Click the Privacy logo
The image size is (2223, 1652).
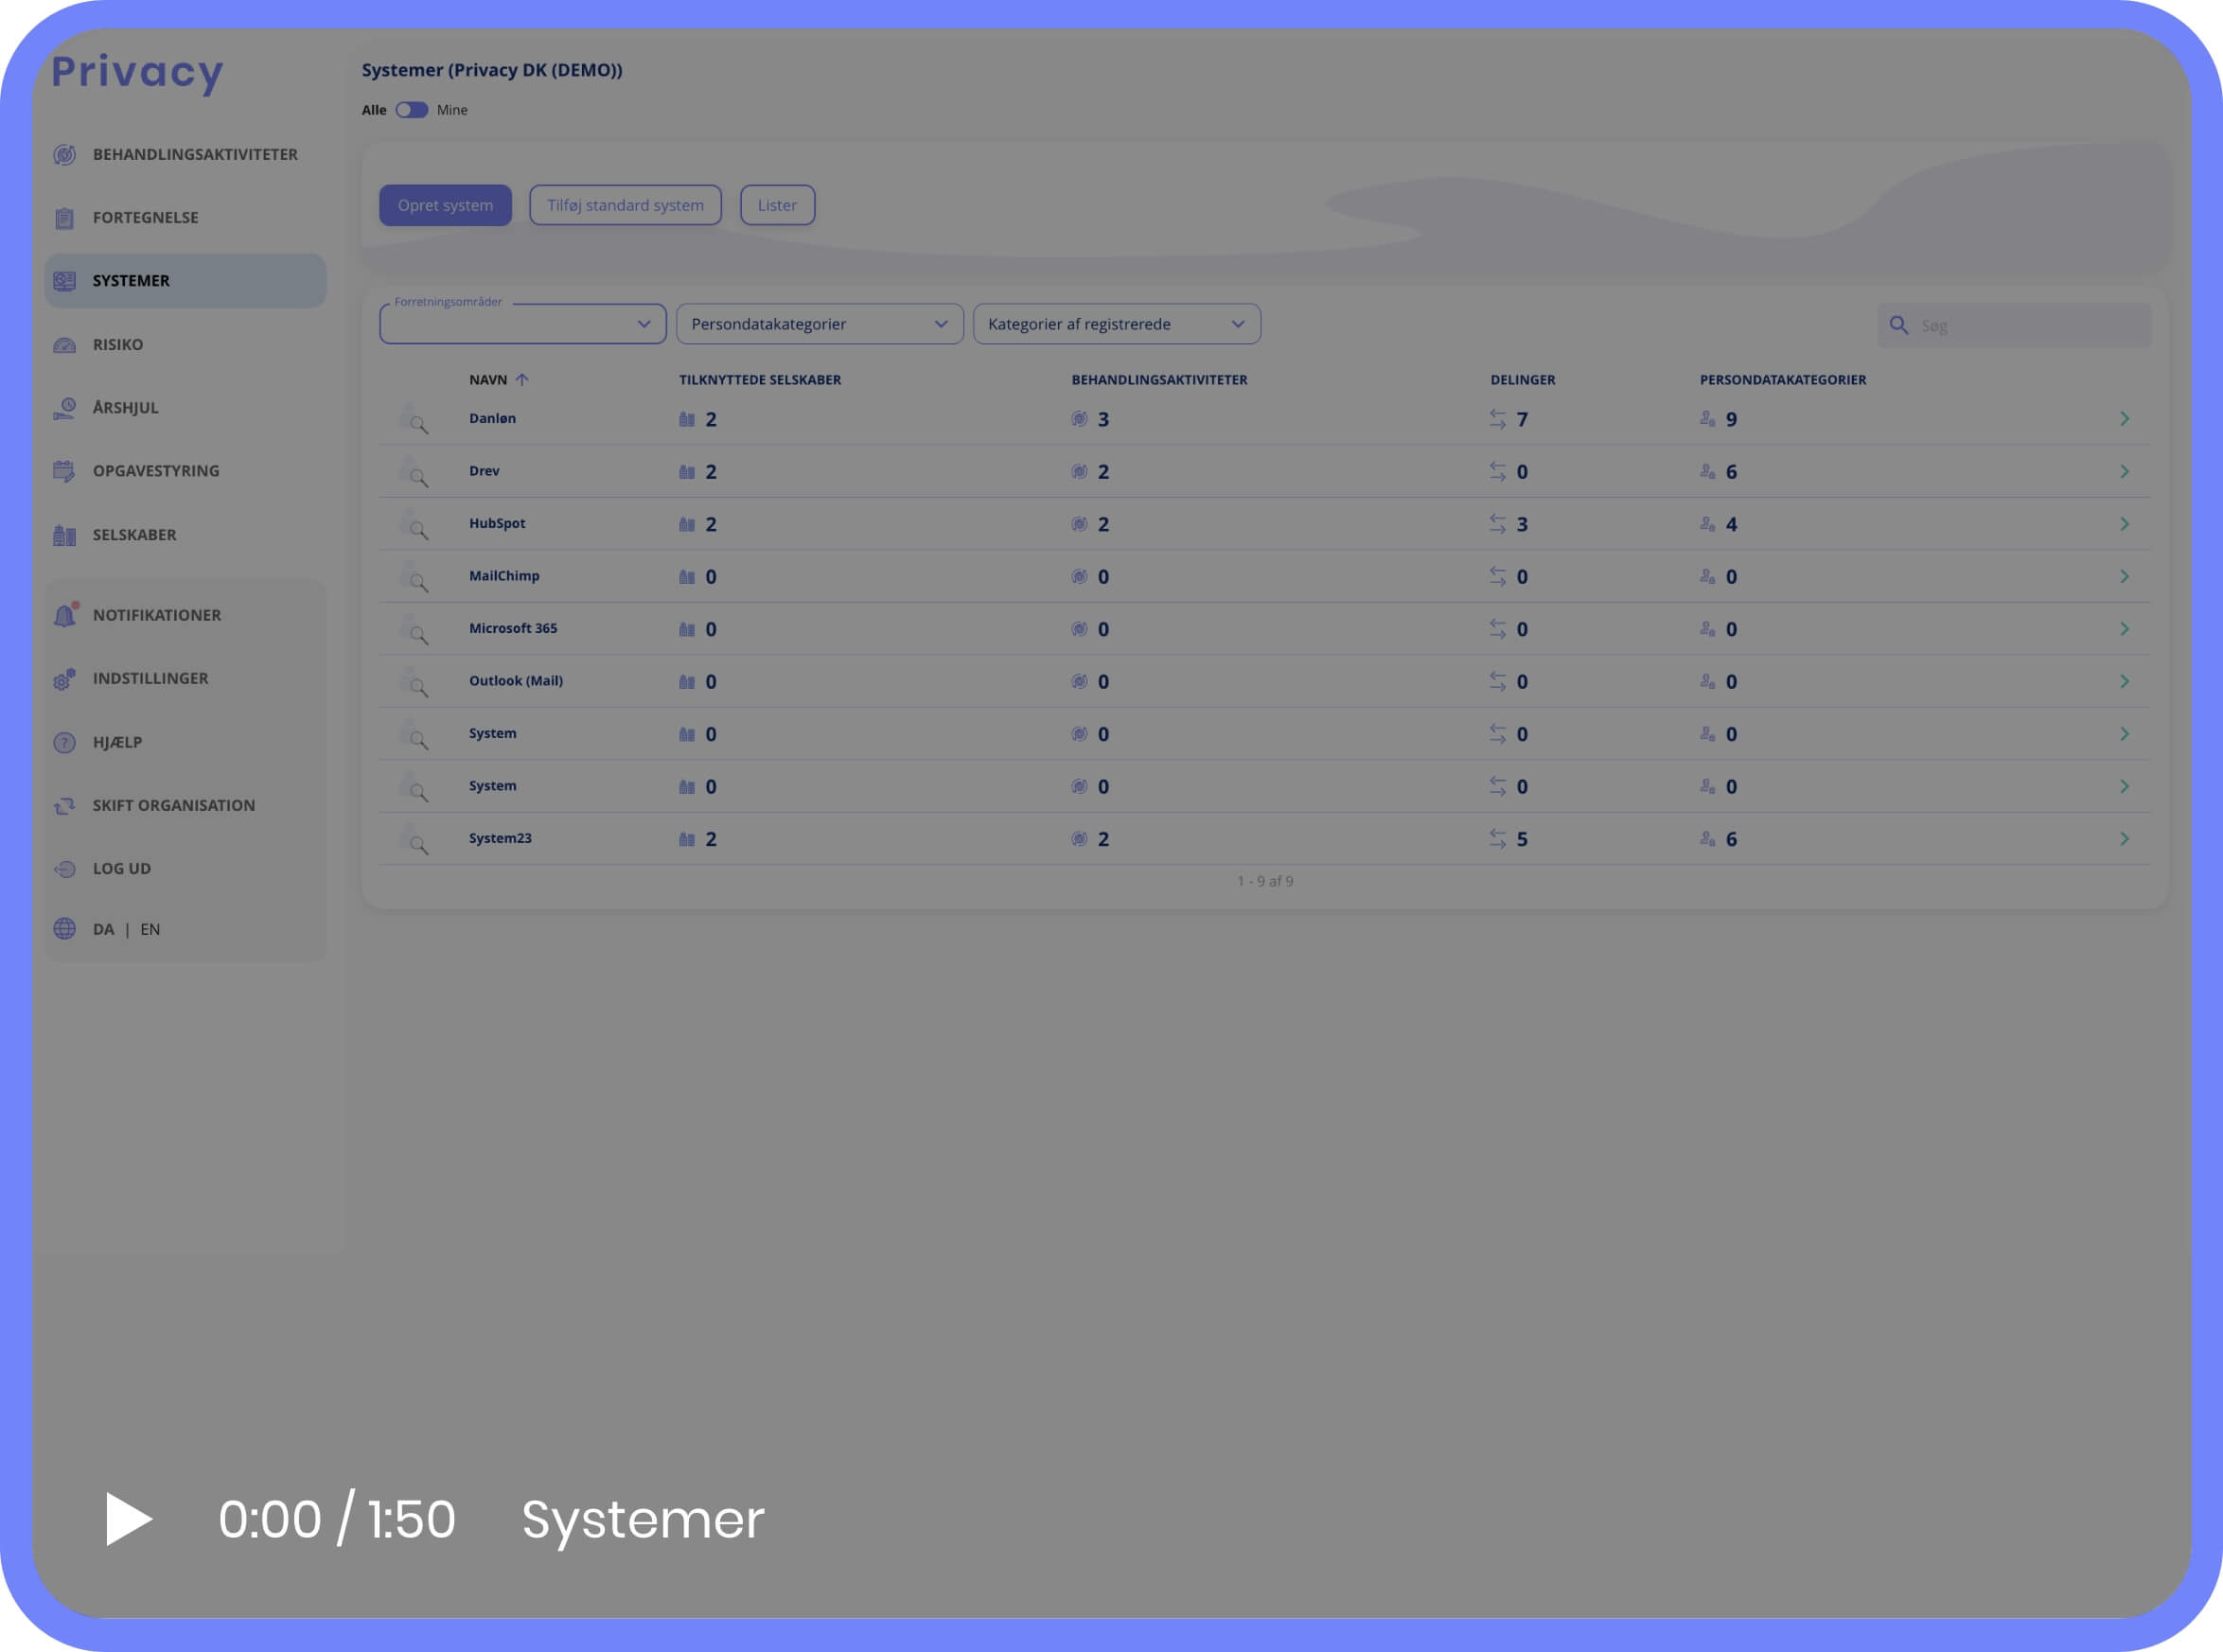(137, 73)
